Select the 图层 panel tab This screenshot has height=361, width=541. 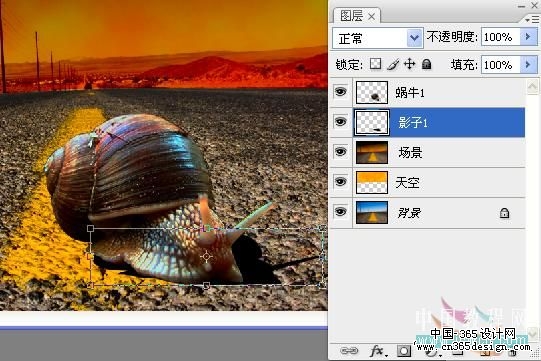pos(357,16)
